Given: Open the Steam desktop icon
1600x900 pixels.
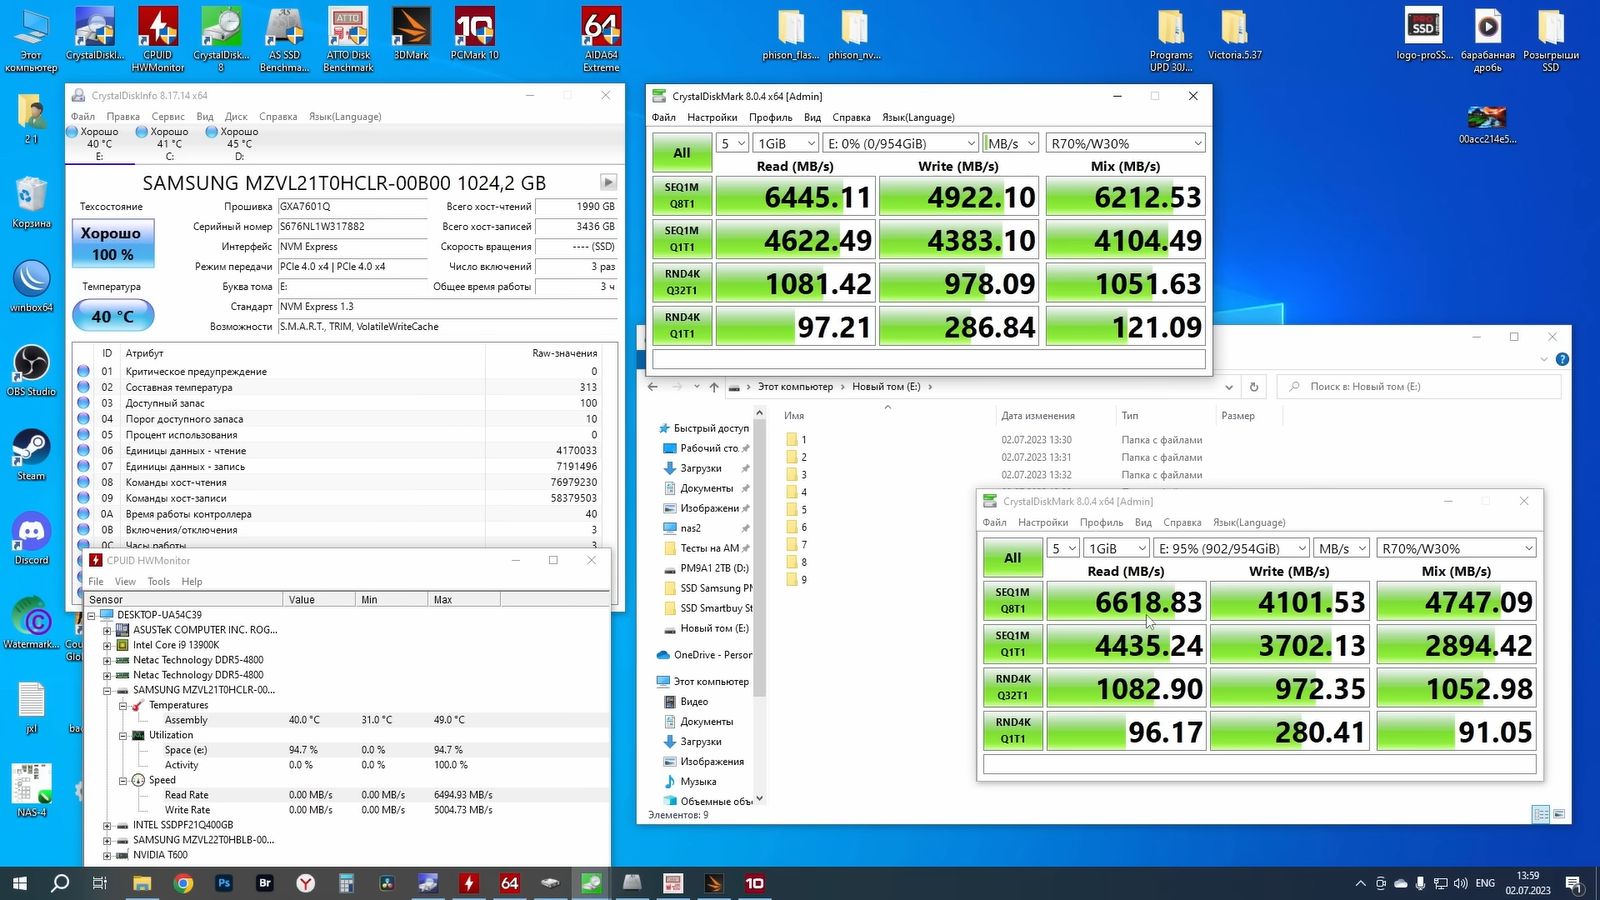Looking at the screenshot, I should [x=31, y=449].
